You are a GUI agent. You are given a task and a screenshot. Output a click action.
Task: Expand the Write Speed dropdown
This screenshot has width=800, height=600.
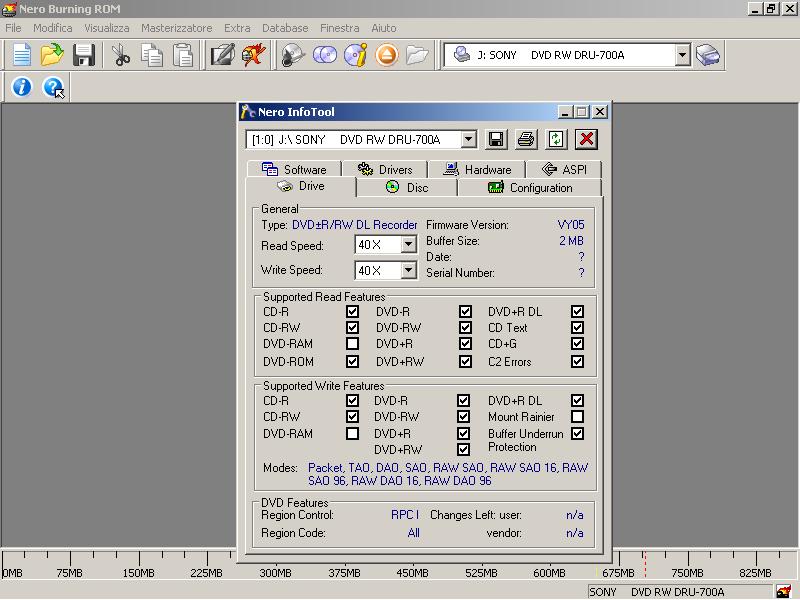(408, 270)
